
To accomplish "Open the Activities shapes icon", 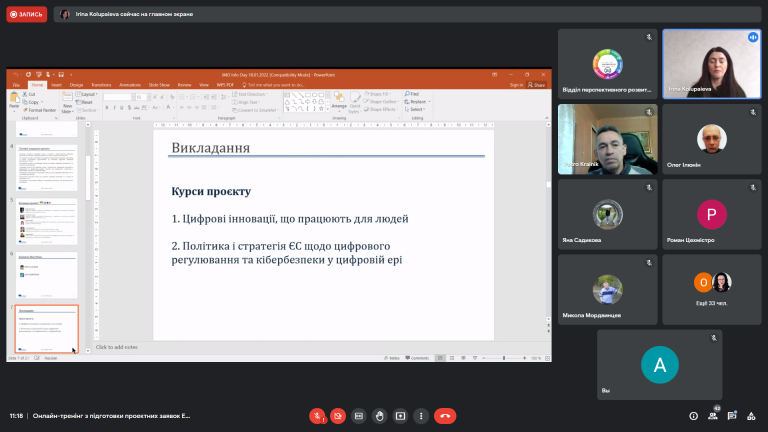I will [x=751, y=416].
